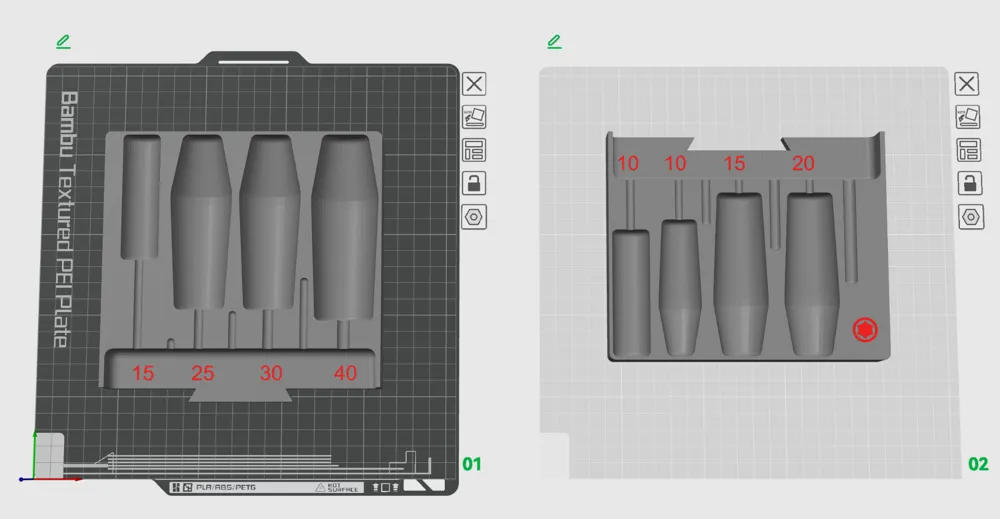Open plate 01 settings hexagon icon

tap(474, 217)
